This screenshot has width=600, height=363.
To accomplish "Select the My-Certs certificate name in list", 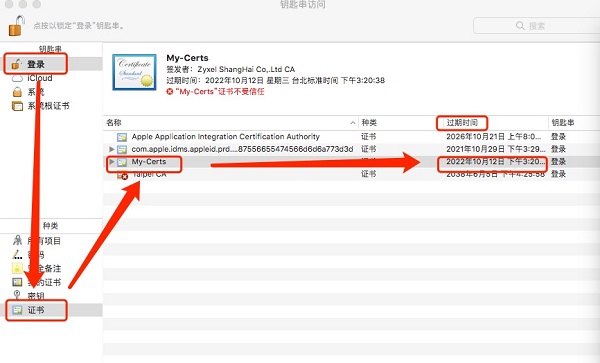I will [x=149, y=161].
